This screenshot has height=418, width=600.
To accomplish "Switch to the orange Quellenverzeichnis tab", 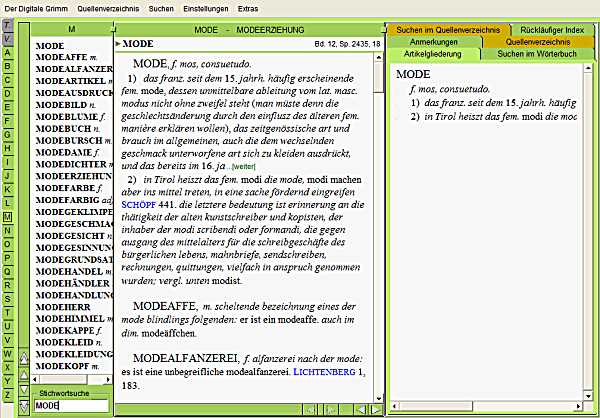I will pyautogui.click(x=538, y=42).
